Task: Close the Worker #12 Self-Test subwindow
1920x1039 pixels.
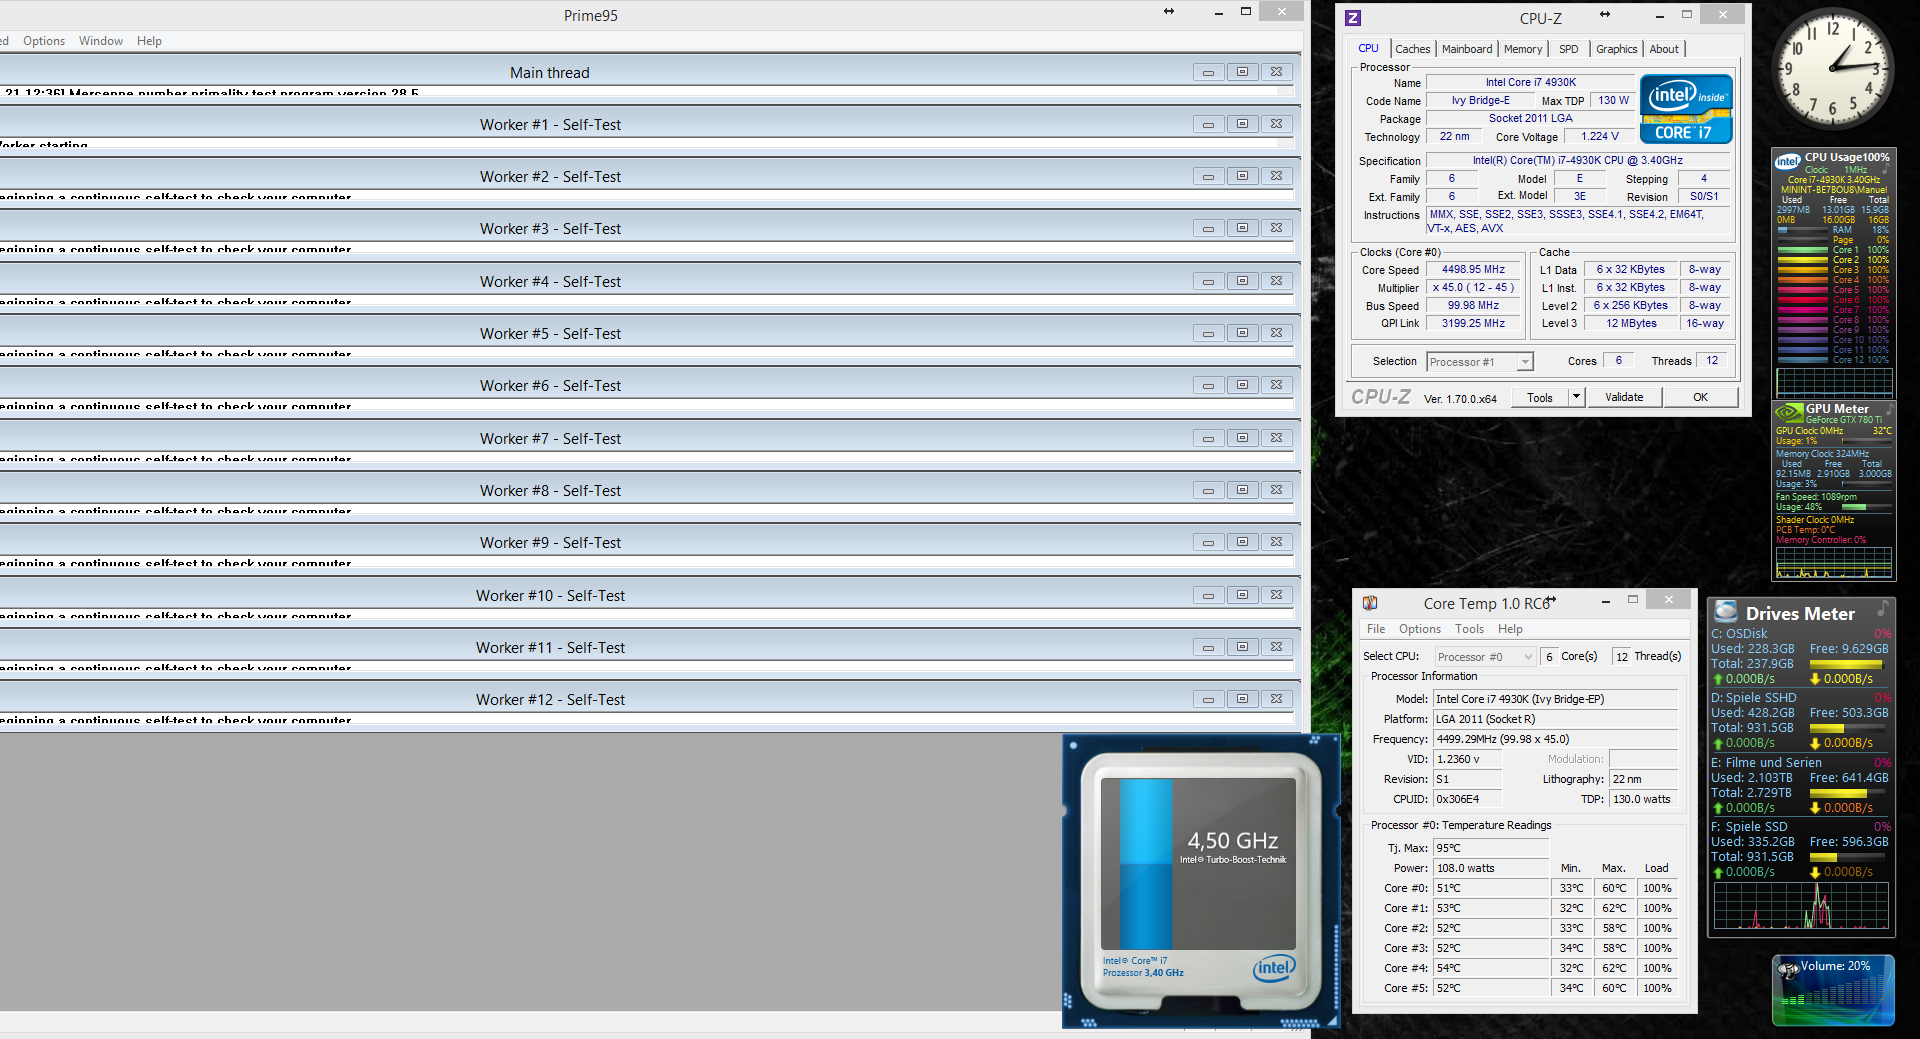Action: [1277, 699]
